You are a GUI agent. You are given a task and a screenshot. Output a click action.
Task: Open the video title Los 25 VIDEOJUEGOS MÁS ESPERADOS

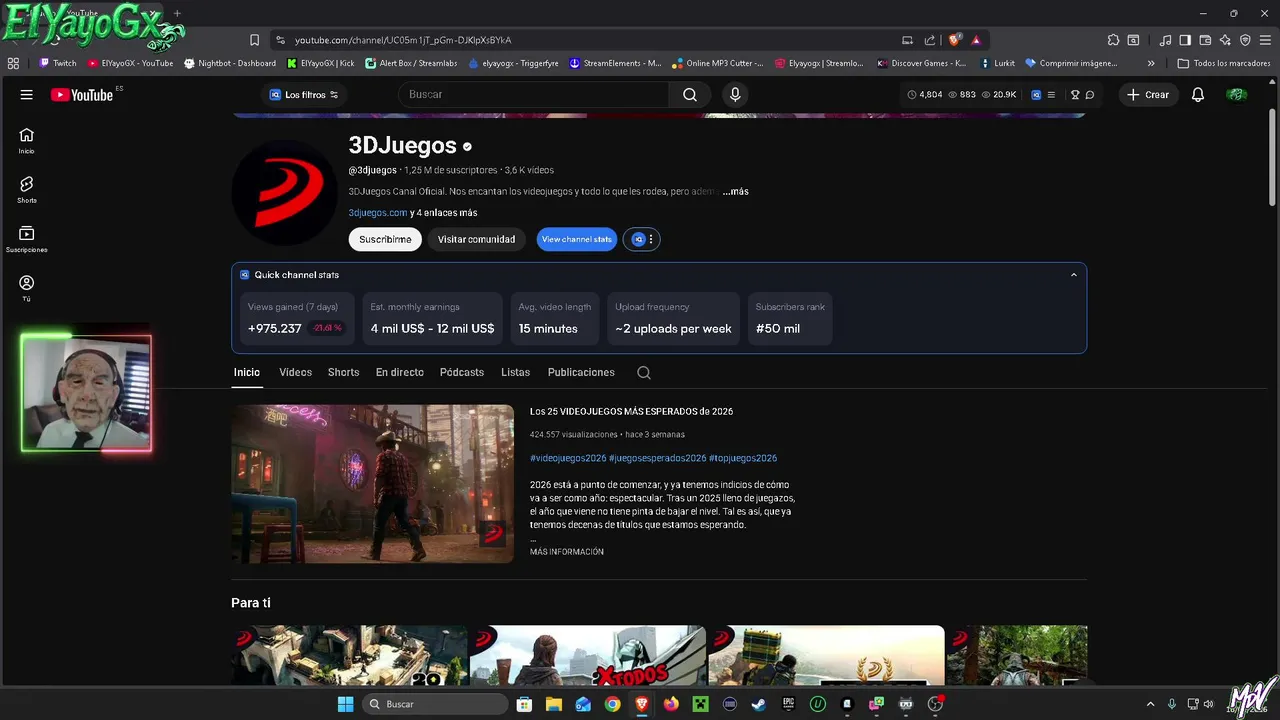coord(631,411)
